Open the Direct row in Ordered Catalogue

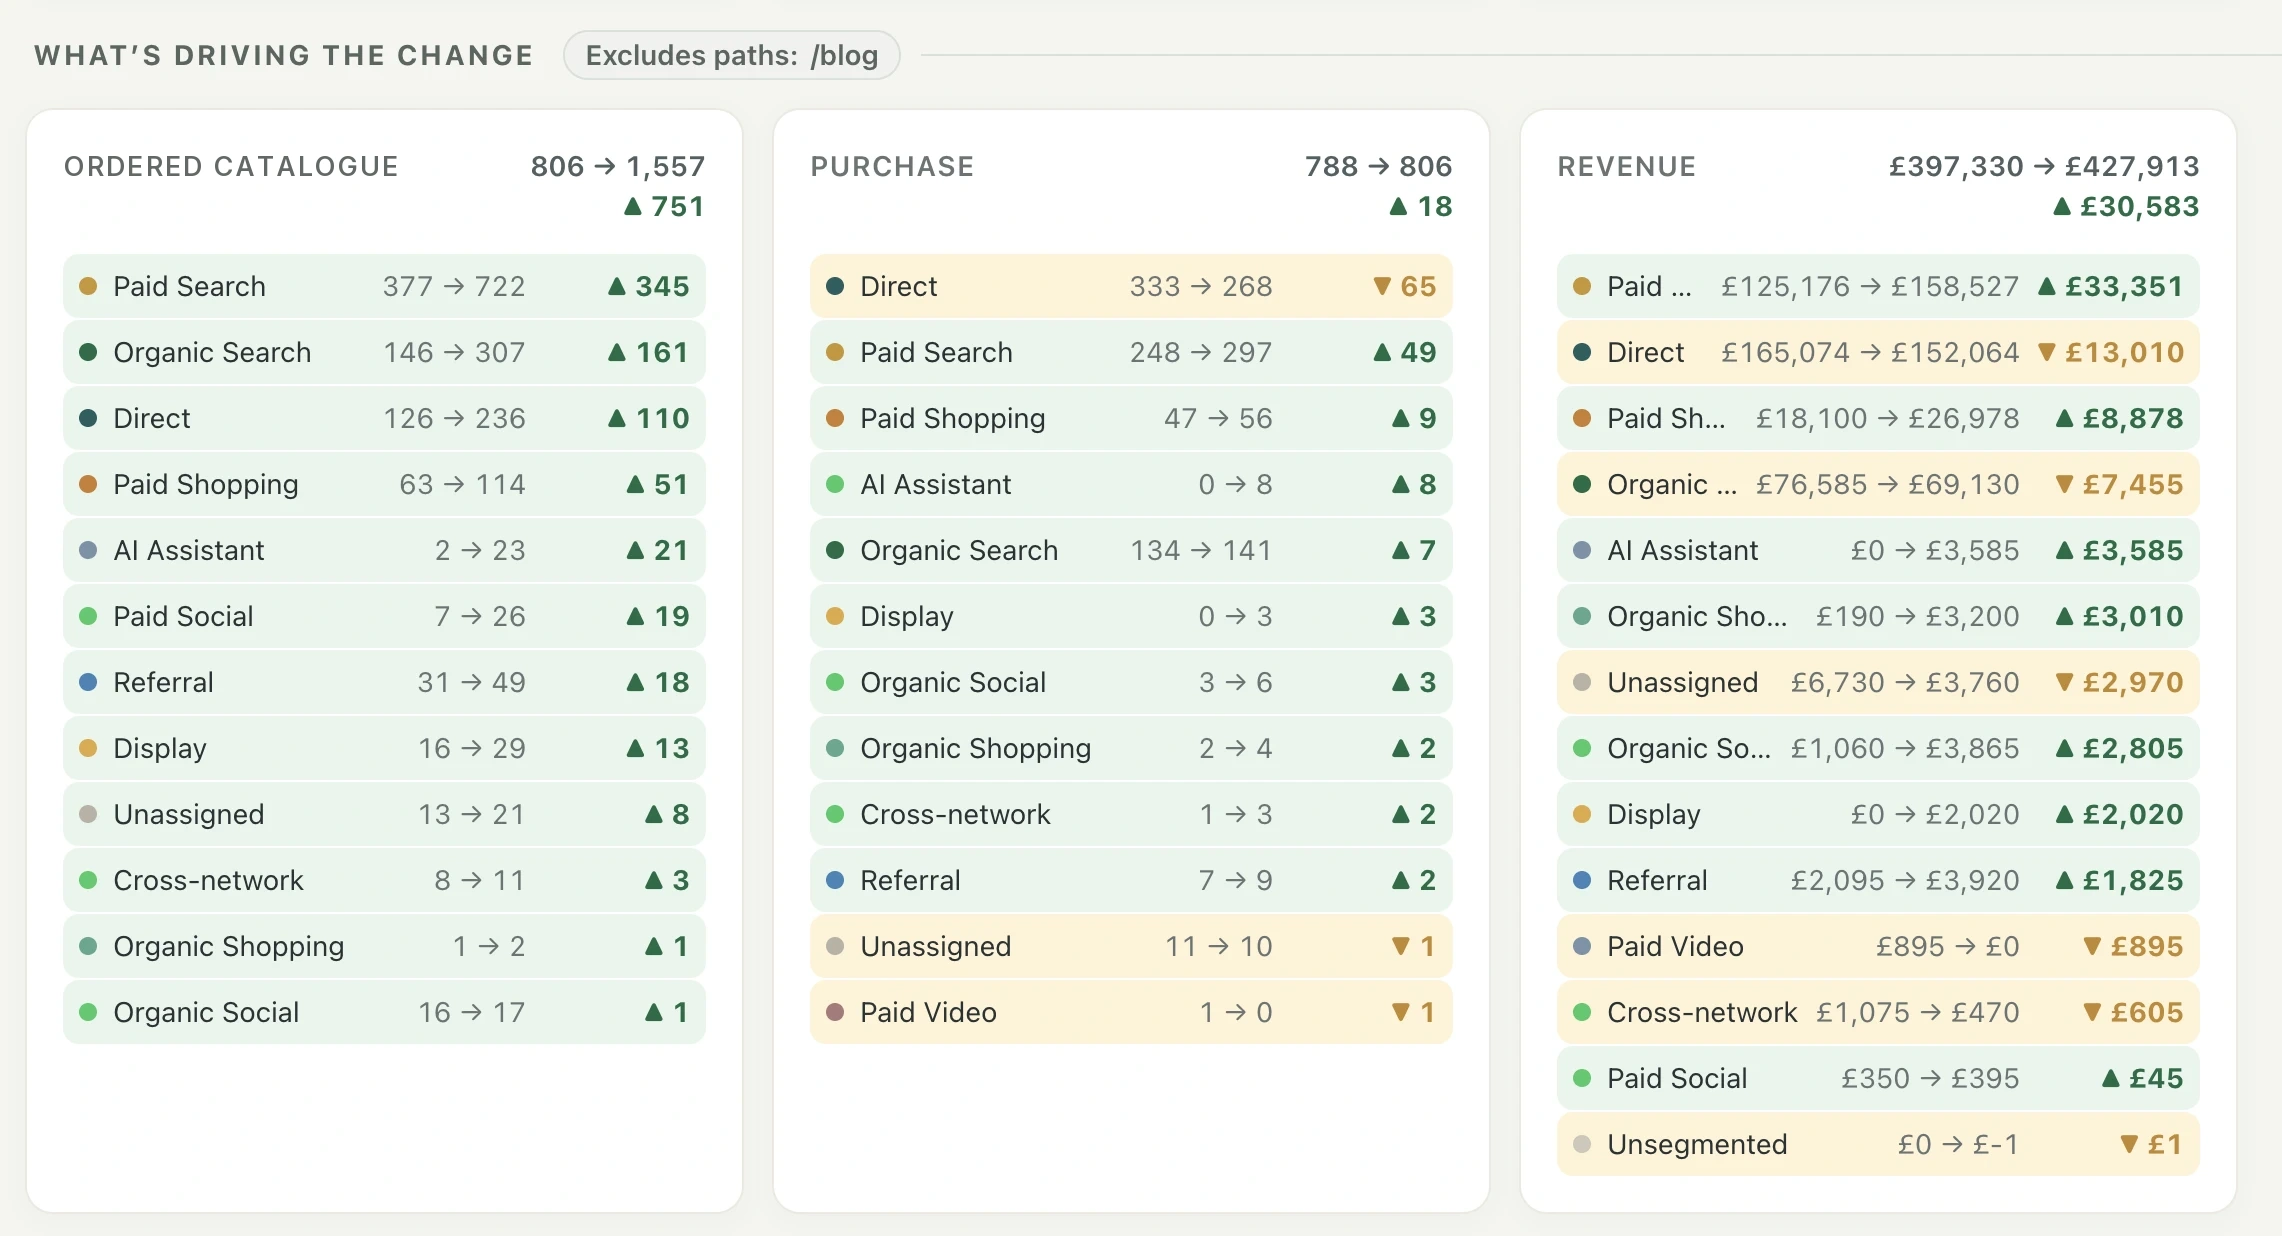(x=384, y=418)
